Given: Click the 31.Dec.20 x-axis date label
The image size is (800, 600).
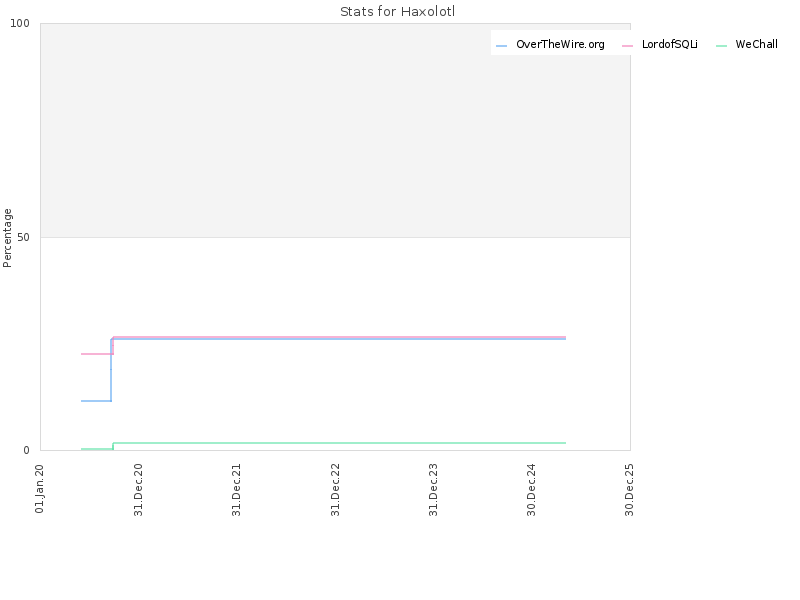Looking at the screenshot, I should point(138,490).
